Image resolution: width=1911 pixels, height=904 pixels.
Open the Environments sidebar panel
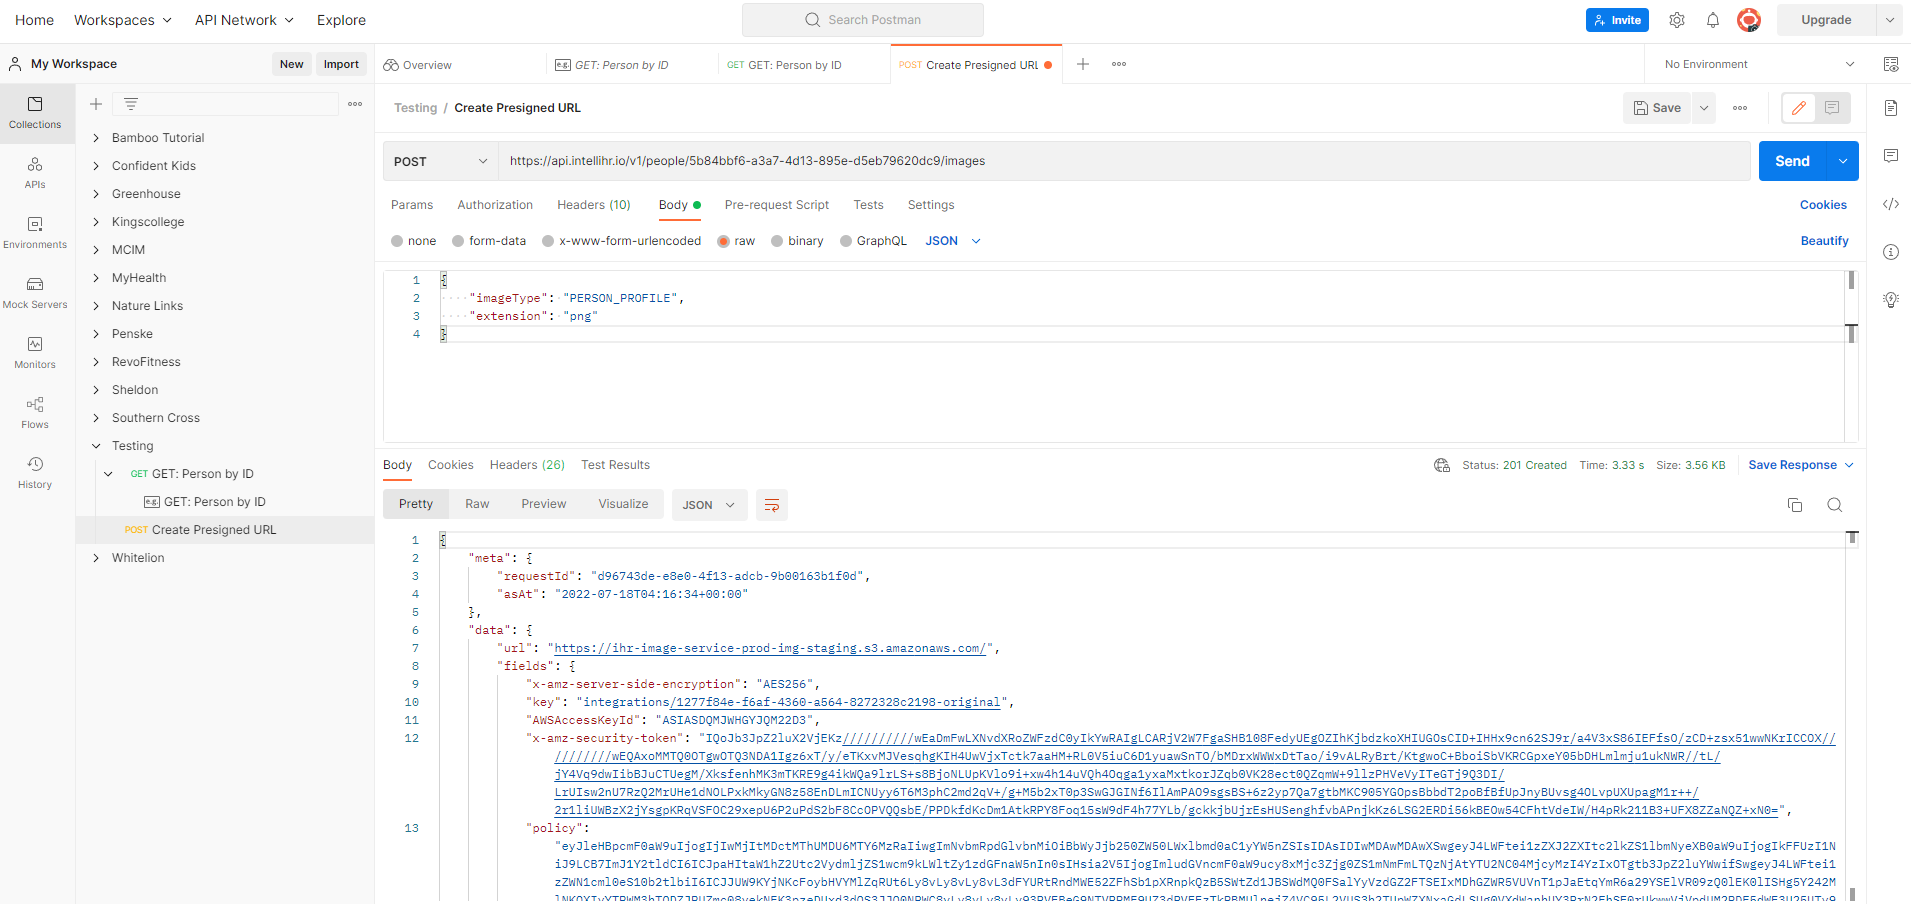[x=35, y=233]
